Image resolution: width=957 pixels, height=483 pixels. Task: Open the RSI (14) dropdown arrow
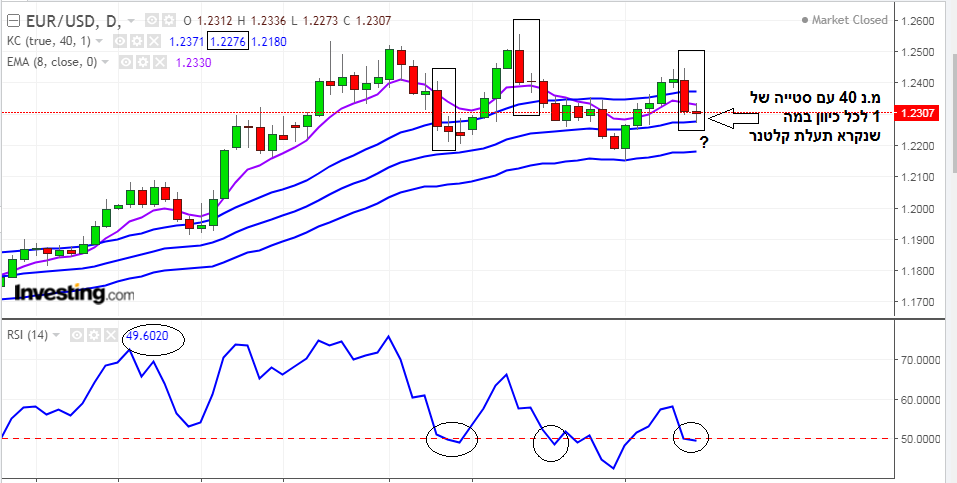57,335
